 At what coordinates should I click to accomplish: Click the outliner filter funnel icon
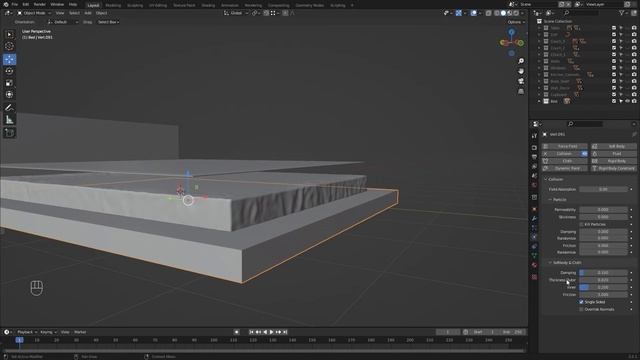(x=622, y=13)
